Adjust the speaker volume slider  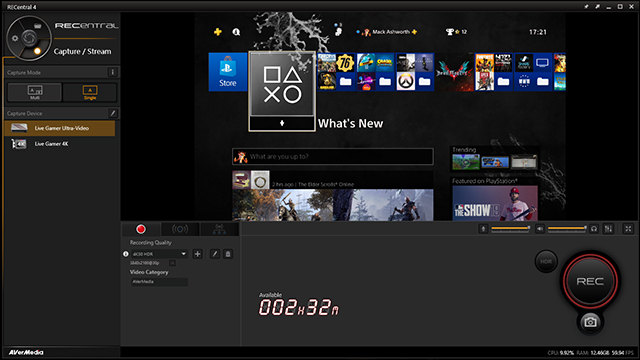coord(567,229)
